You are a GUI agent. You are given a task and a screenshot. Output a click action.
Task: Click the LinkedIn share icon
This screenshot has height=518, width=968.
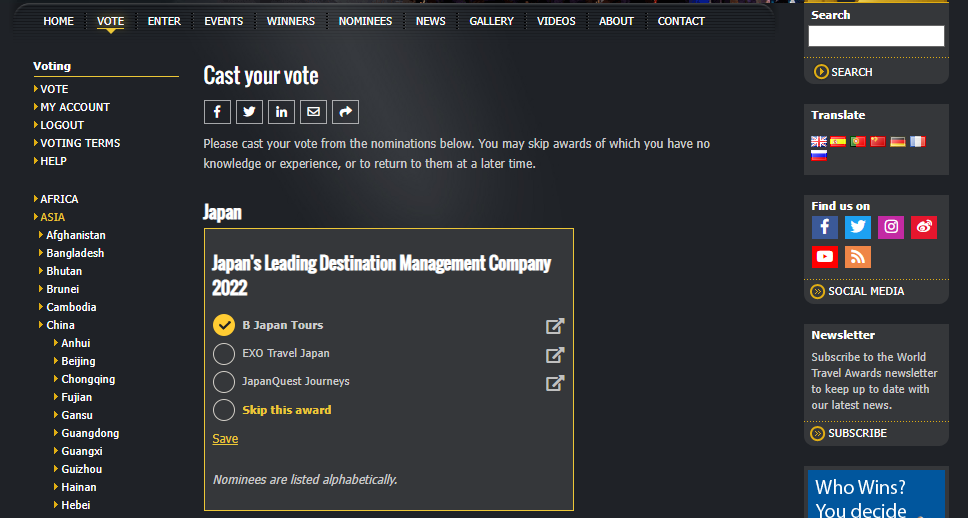tap(281, 112)
